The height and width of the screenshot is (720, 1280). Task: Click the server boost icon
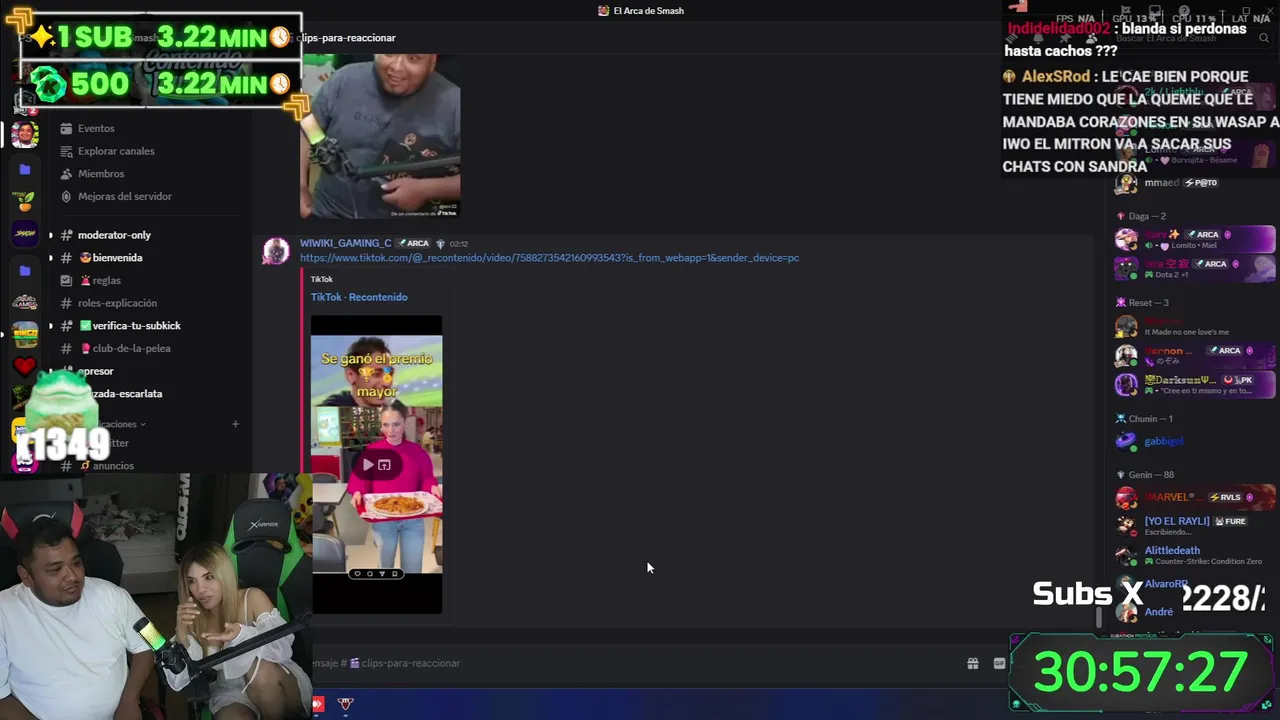coord(66,196)
